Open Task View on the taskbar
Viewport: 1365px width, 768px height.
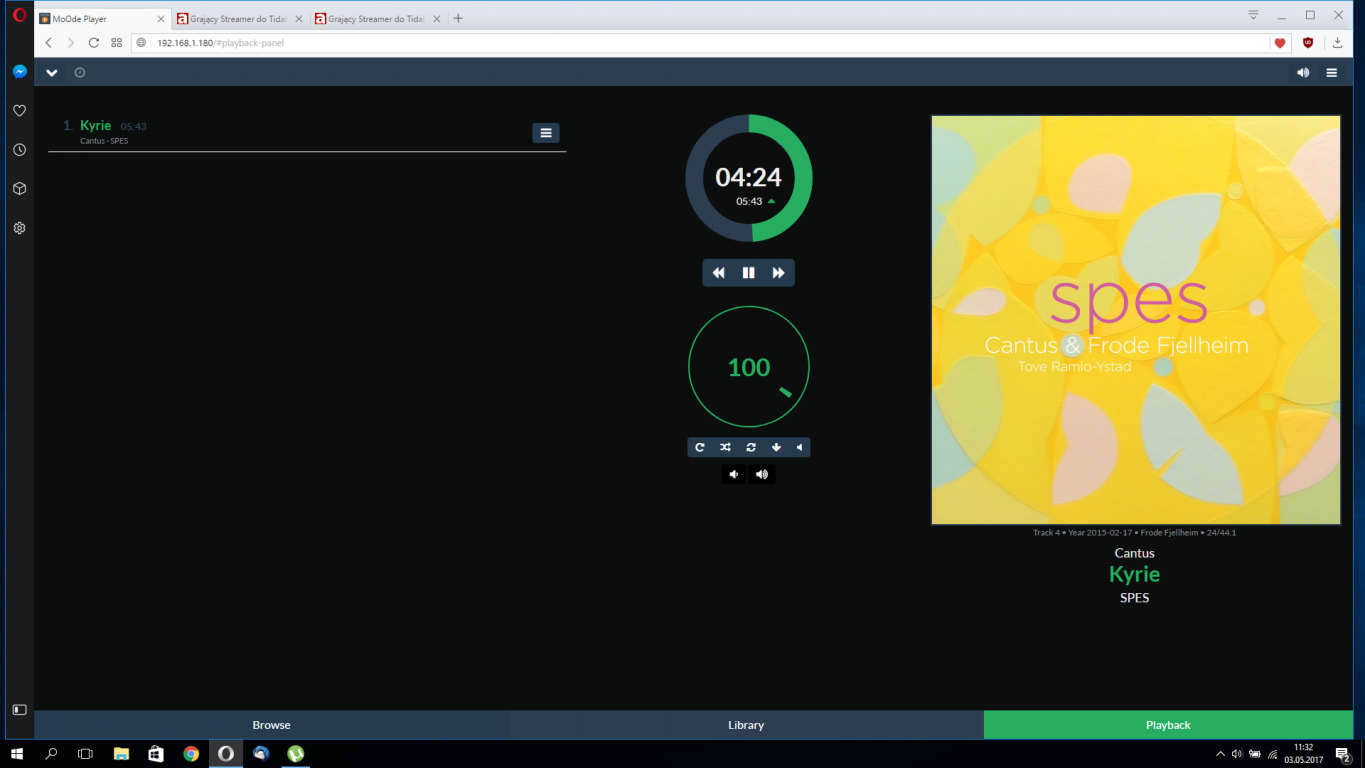click(86, 754)
